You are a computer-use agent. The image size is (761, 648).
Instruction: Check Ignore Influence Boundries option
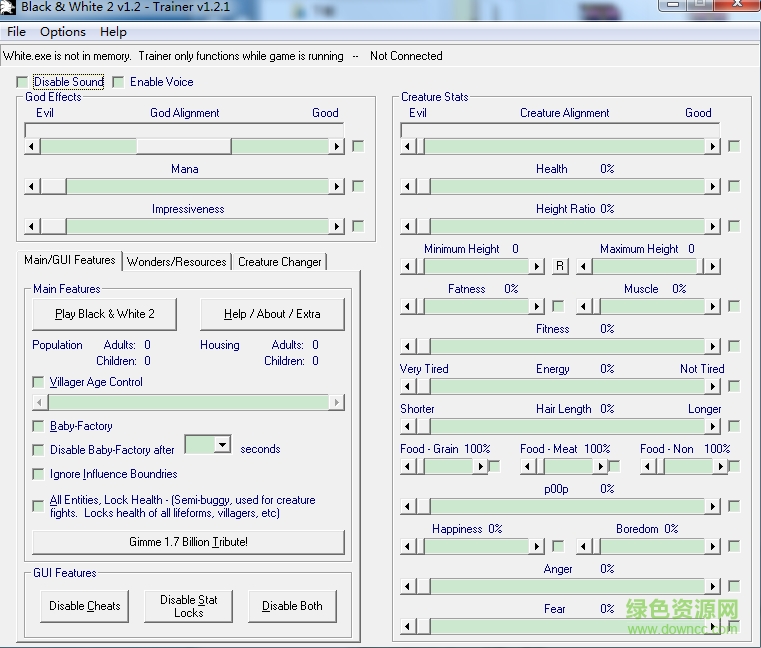coord(38,474)
